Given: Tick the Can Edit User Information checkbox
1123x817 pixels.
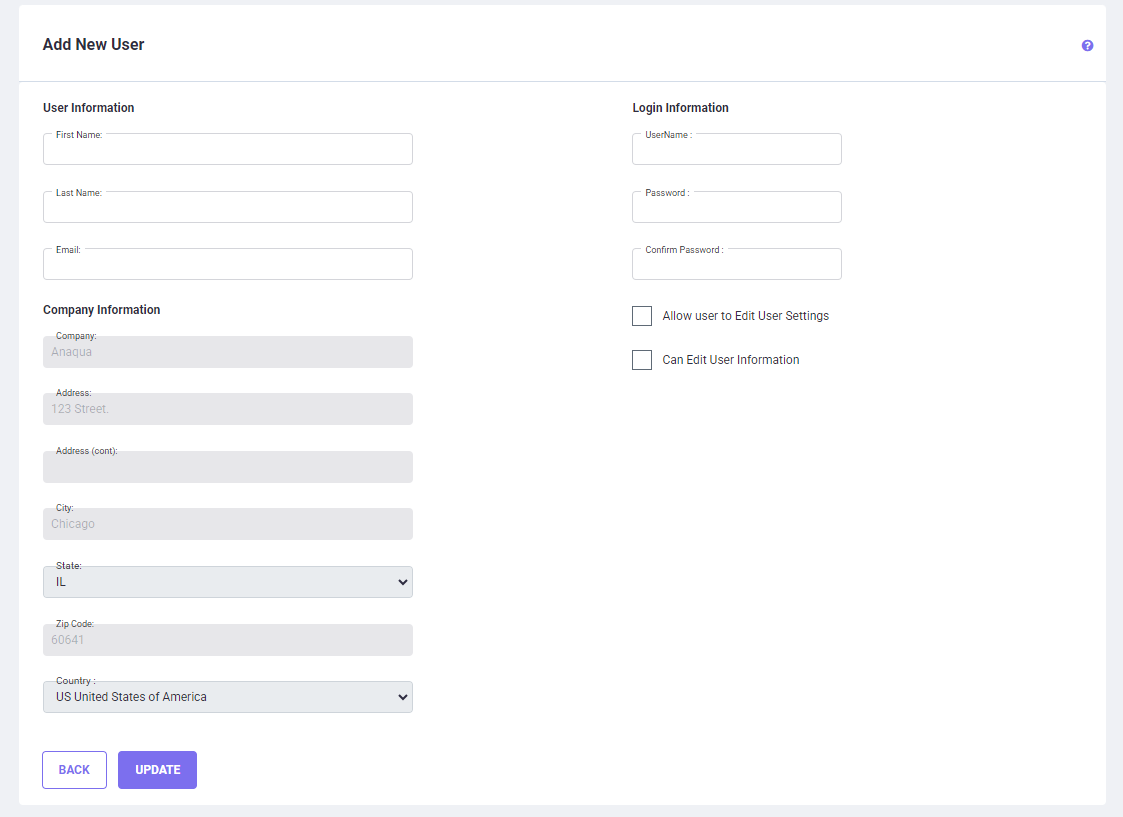Looking at the screenshot, I should pos(642,360).
